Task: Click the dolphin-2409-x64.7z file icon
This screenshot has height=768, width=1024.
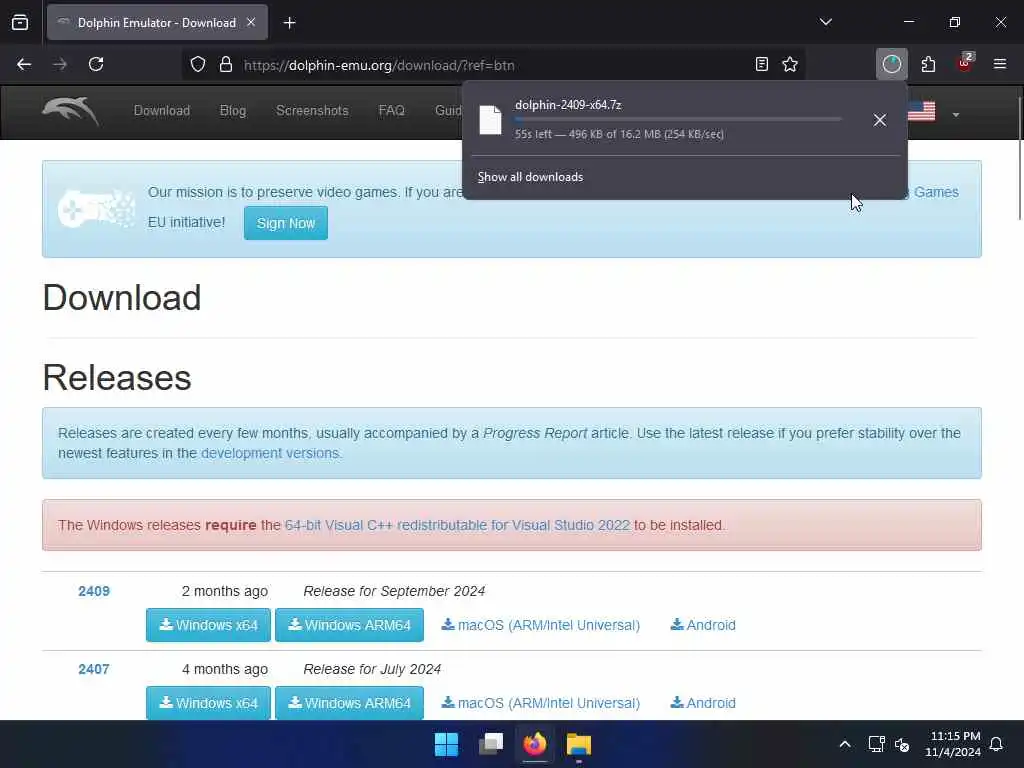Action: click(x=490, y=120)
